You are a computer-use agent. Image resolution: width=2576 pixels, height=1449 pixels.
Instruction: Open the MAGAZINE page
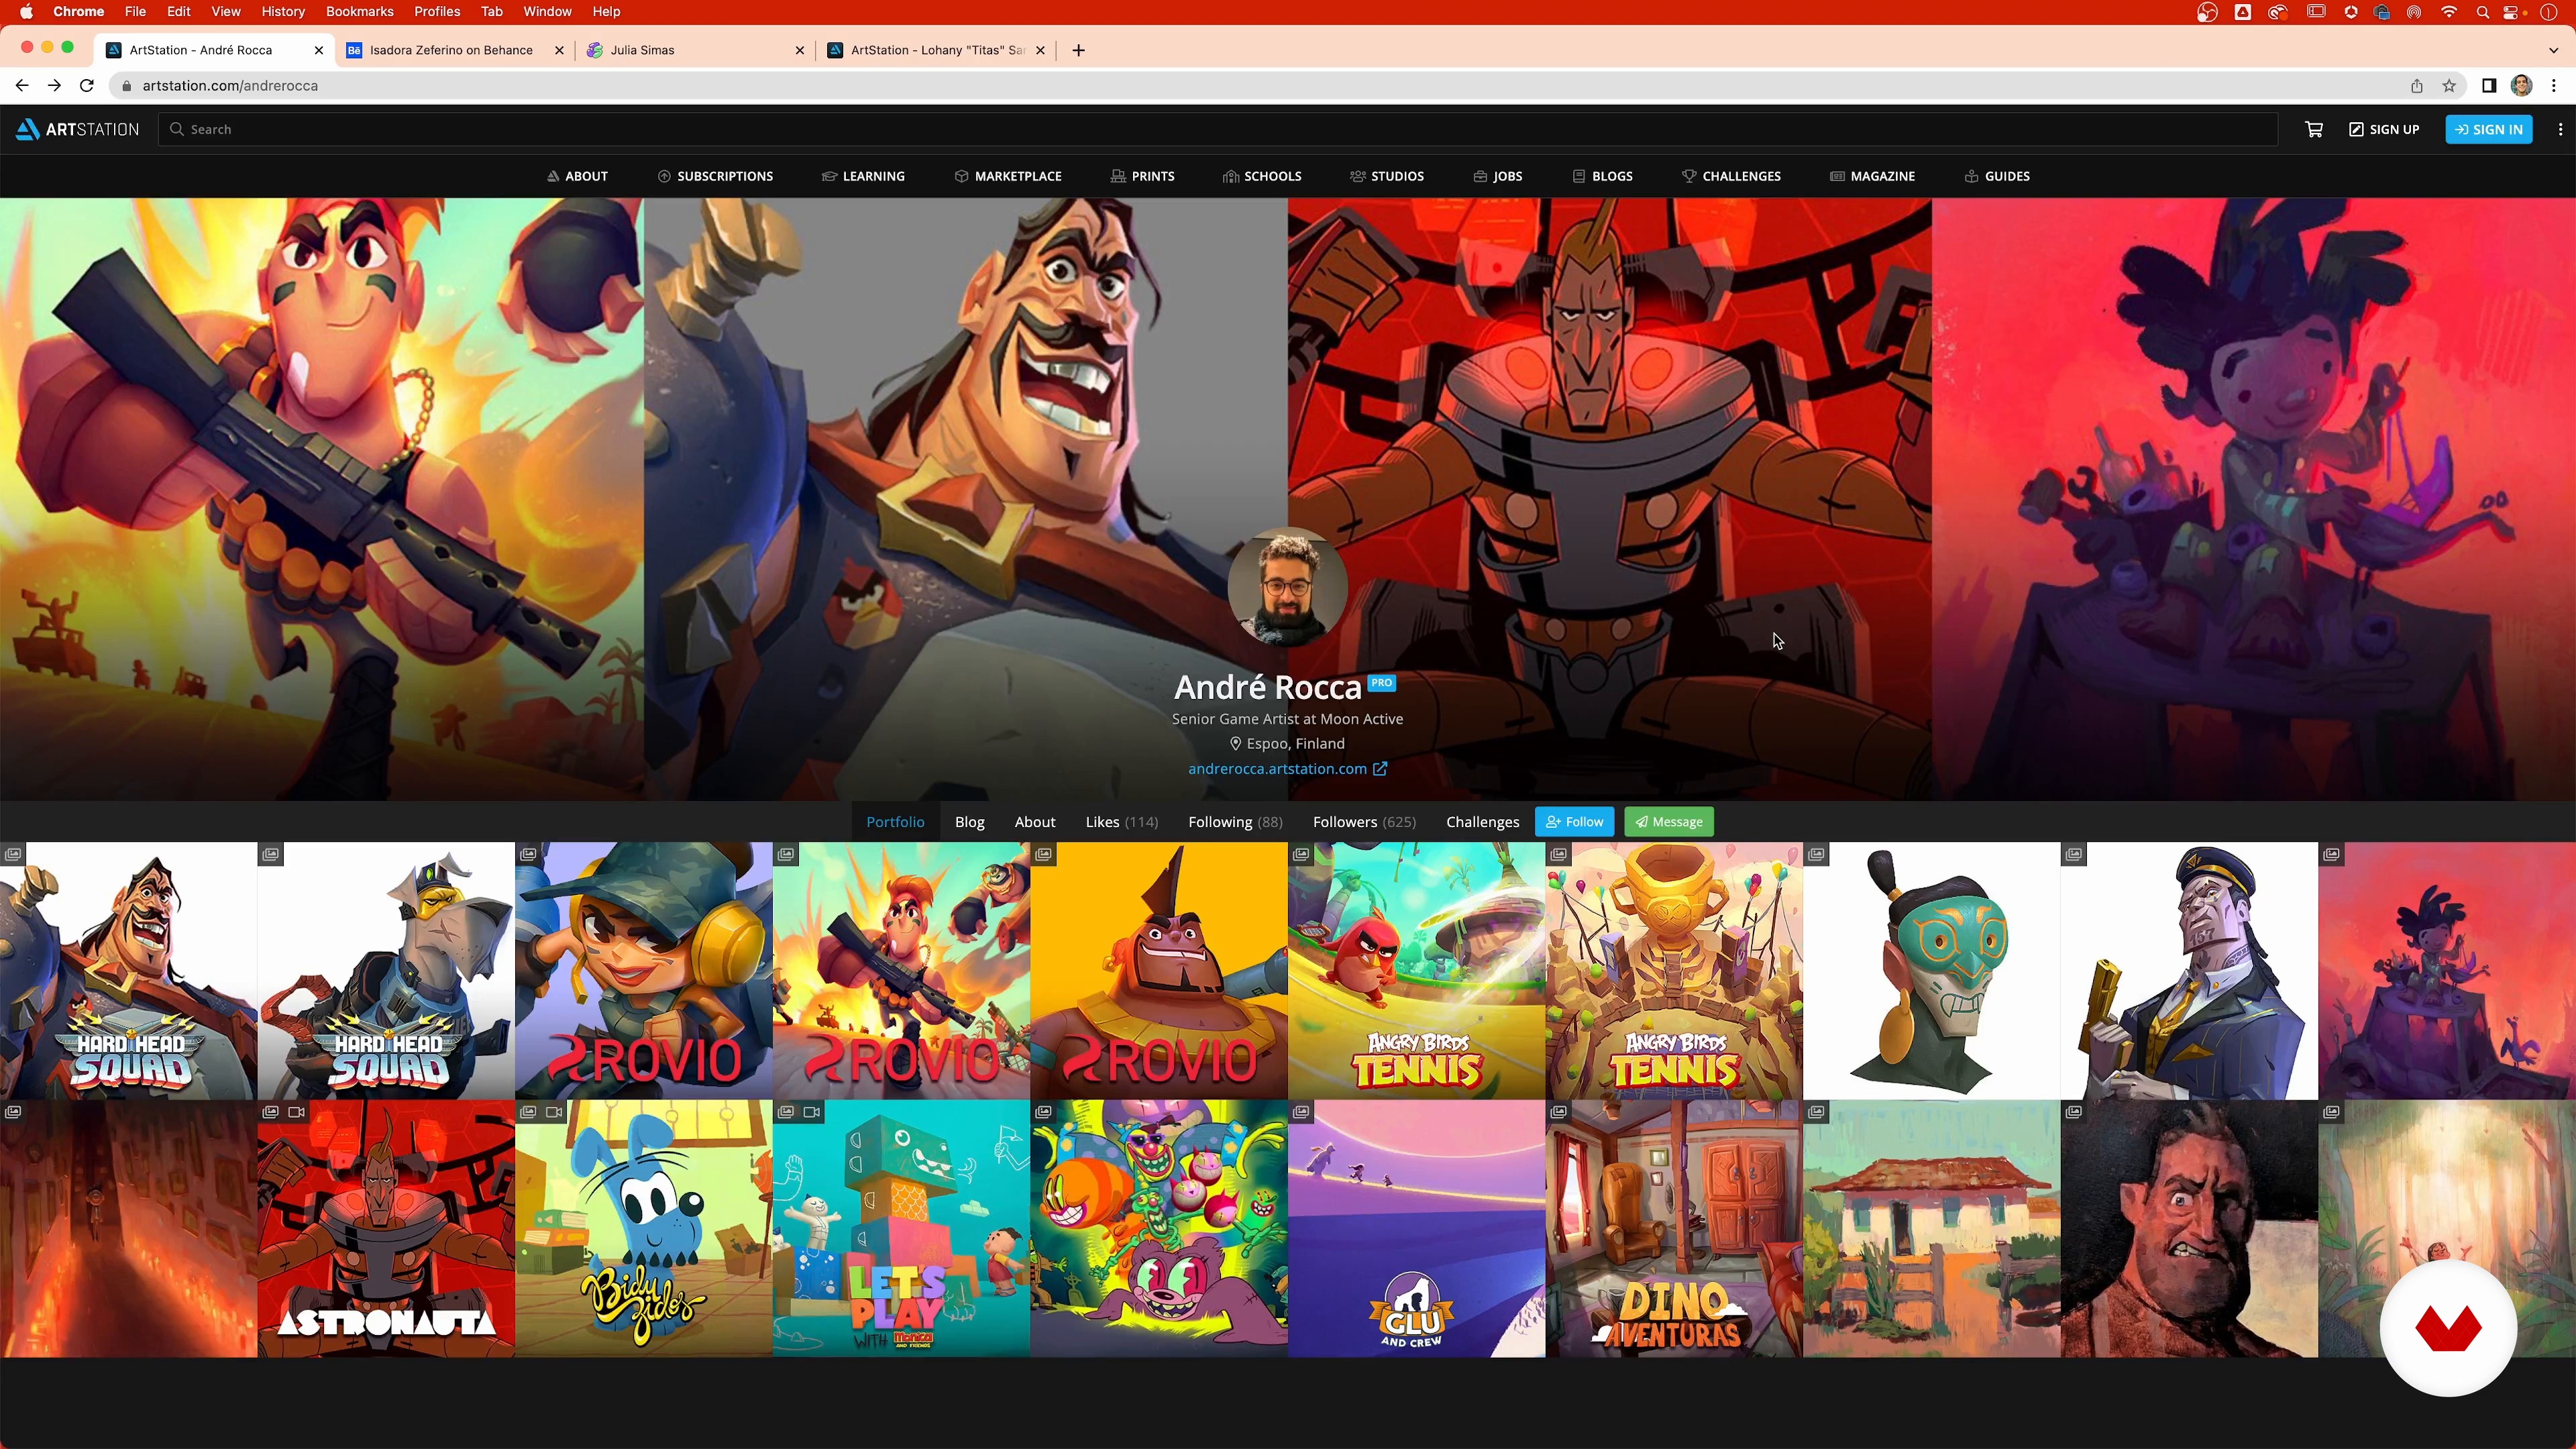point(1873,176)
